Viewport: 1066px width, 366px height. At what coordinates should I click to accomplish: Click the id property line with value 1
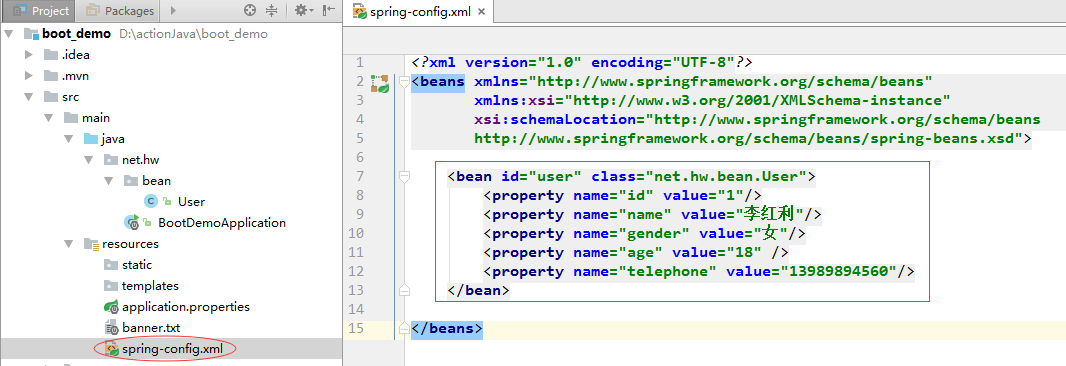(x=621, y=196)
